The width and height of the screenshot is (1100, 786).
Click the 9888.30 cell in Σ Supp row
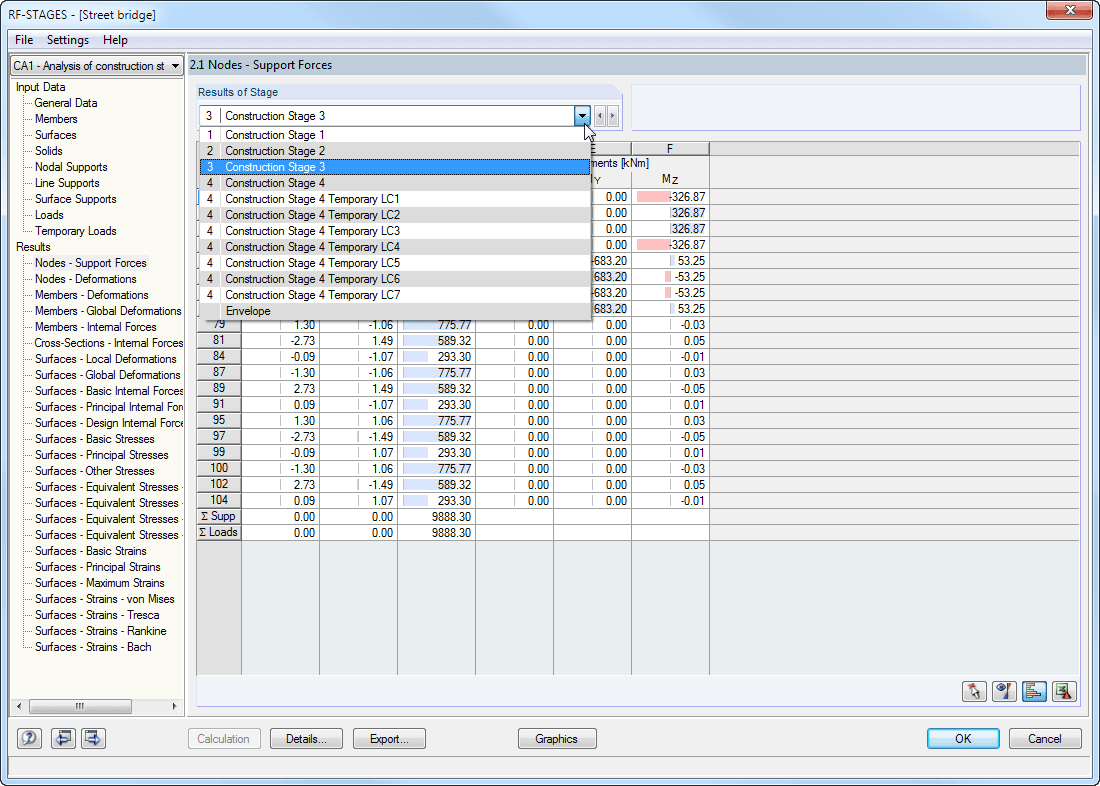[436, 517]
